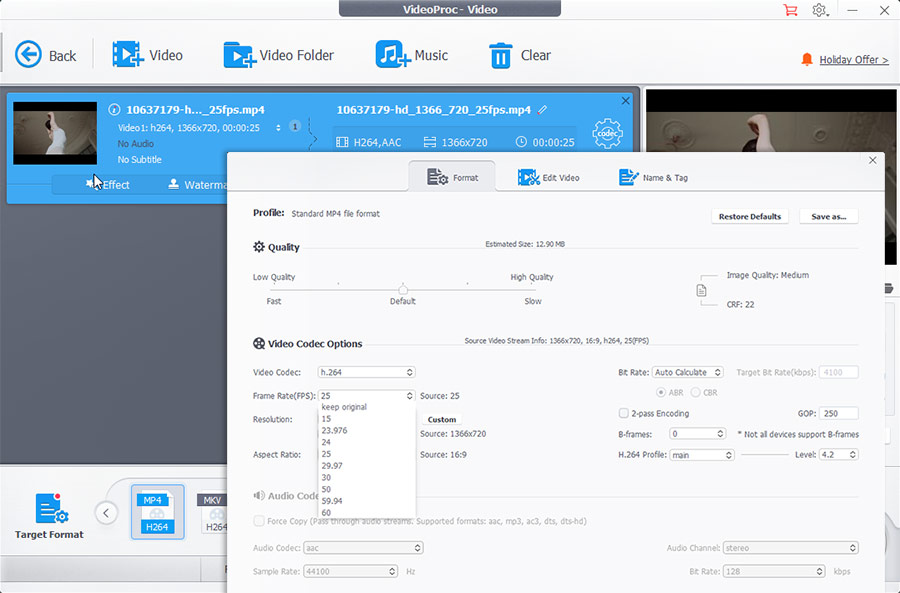Viewport: 900px width, 593px height.
Task: Set quality slider to Low Quality Fast end
Action: pos(274,290)
